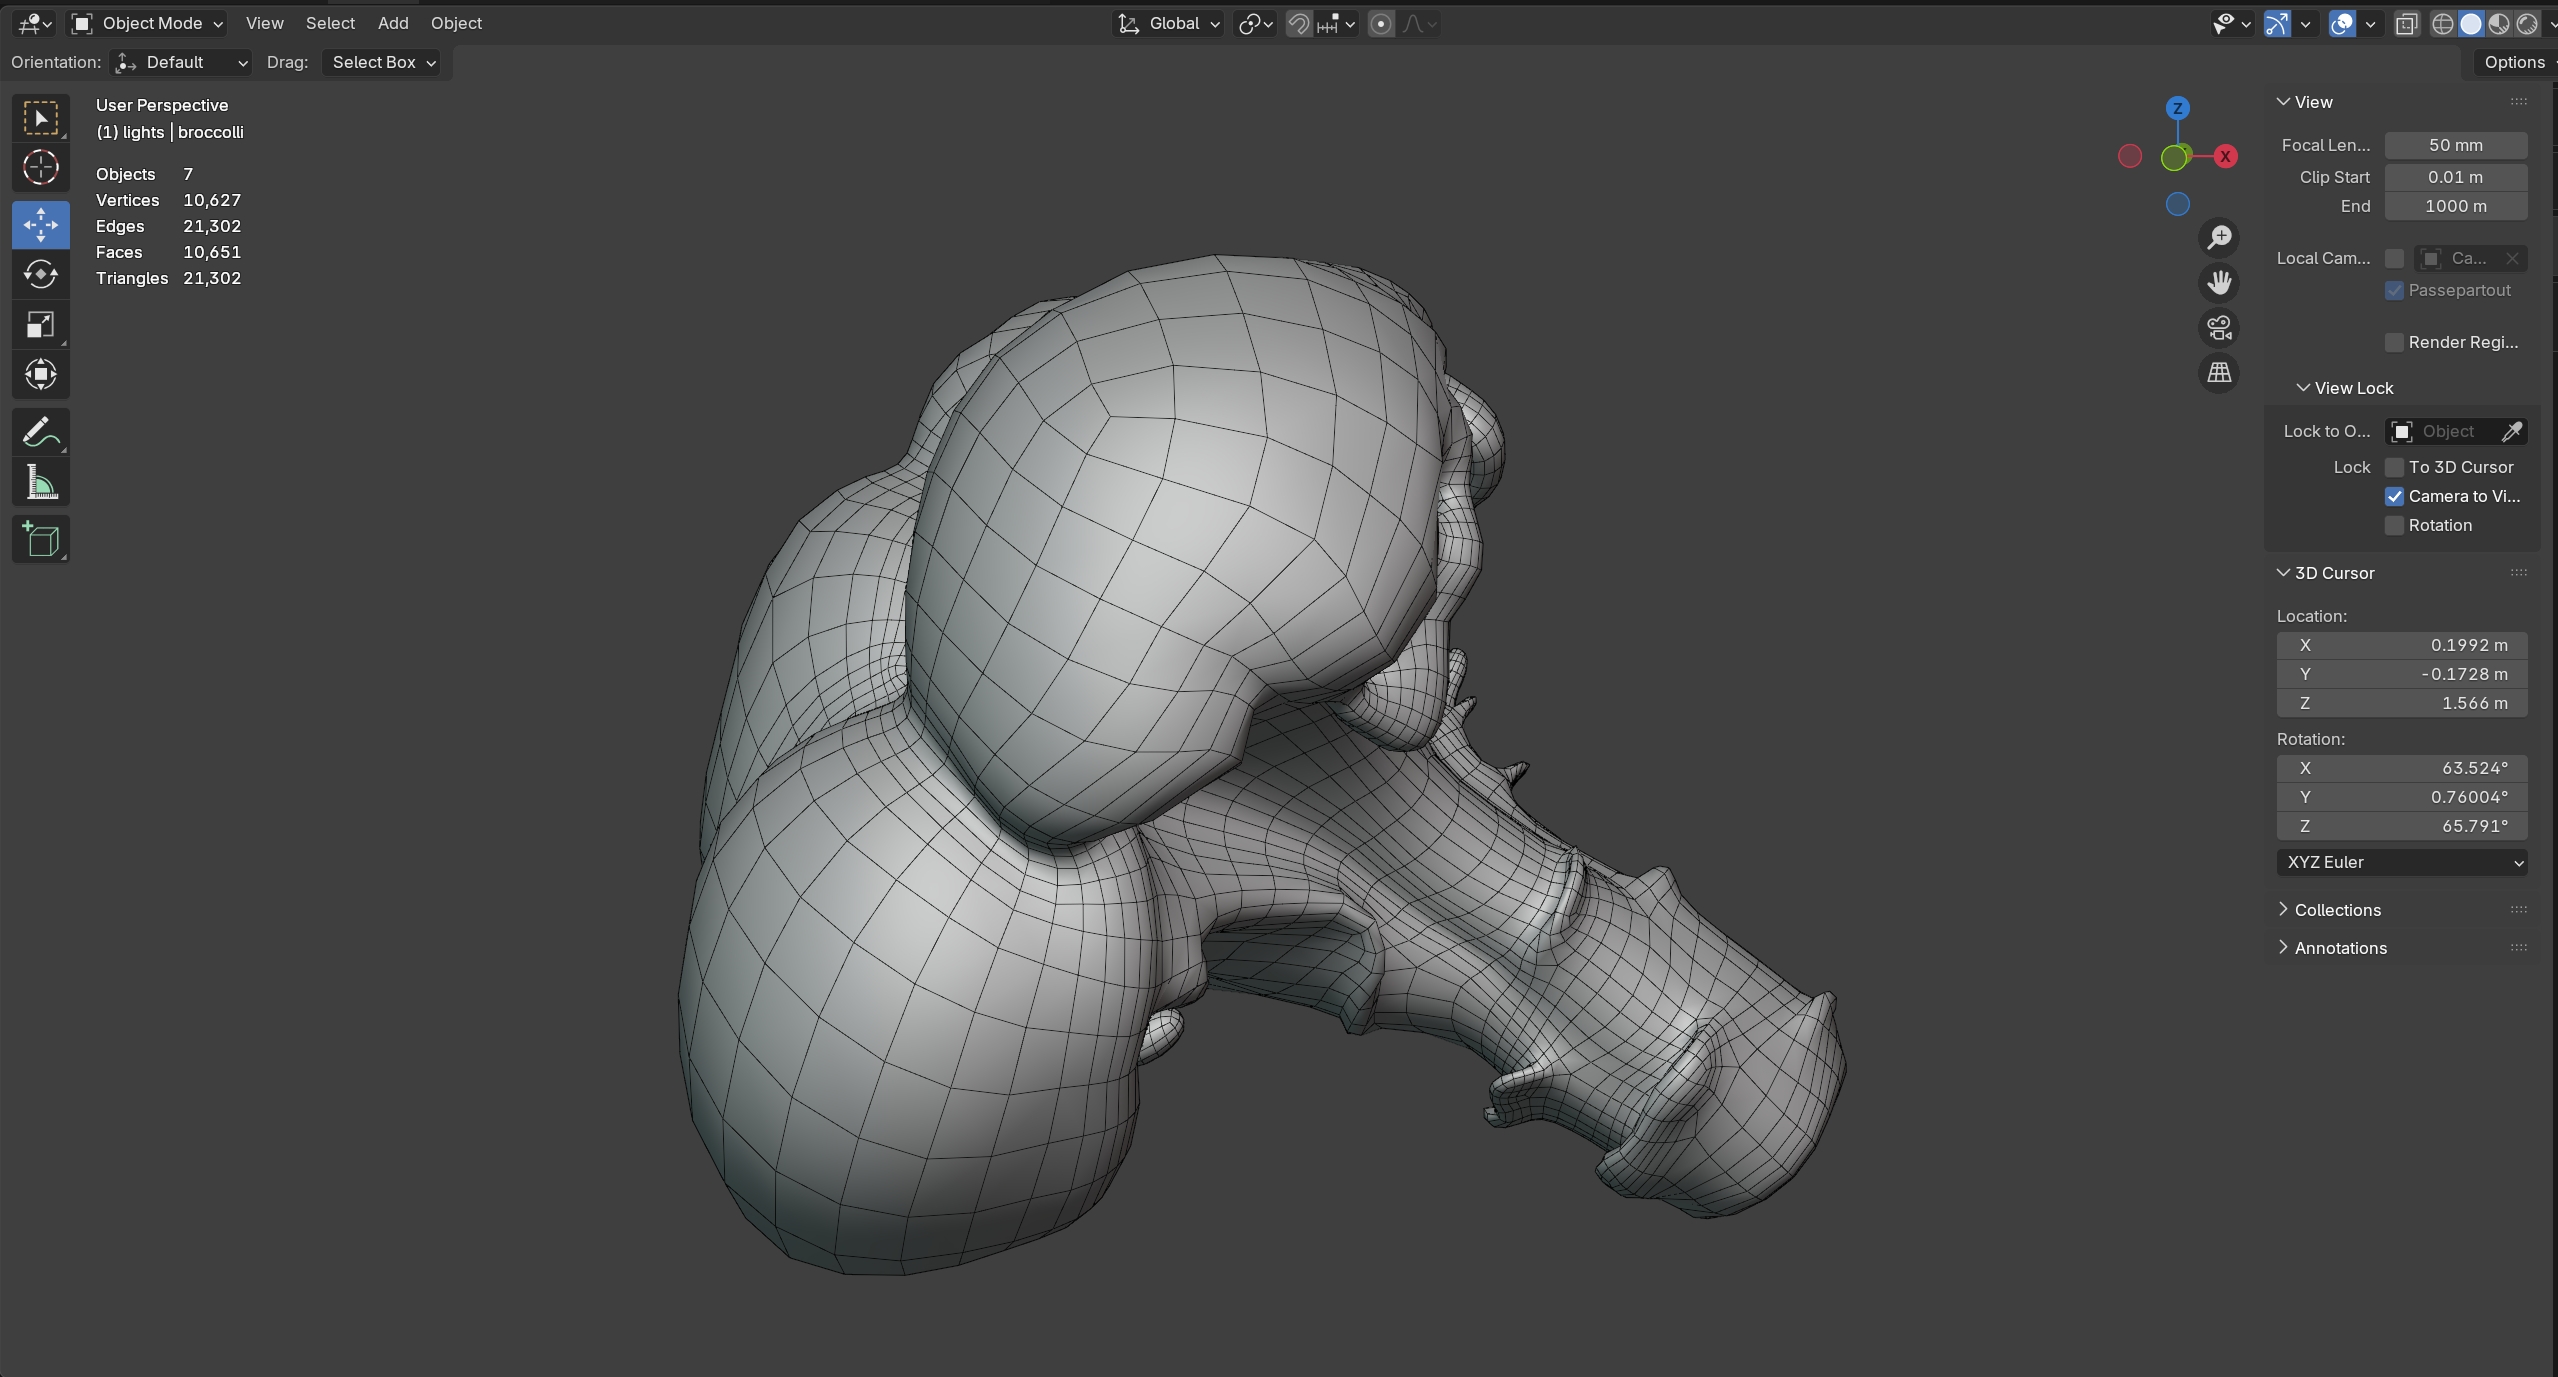Switch to orthographic grid view icon
This screenshot has height=1377, width=2558.
(x=2219, y=373)
